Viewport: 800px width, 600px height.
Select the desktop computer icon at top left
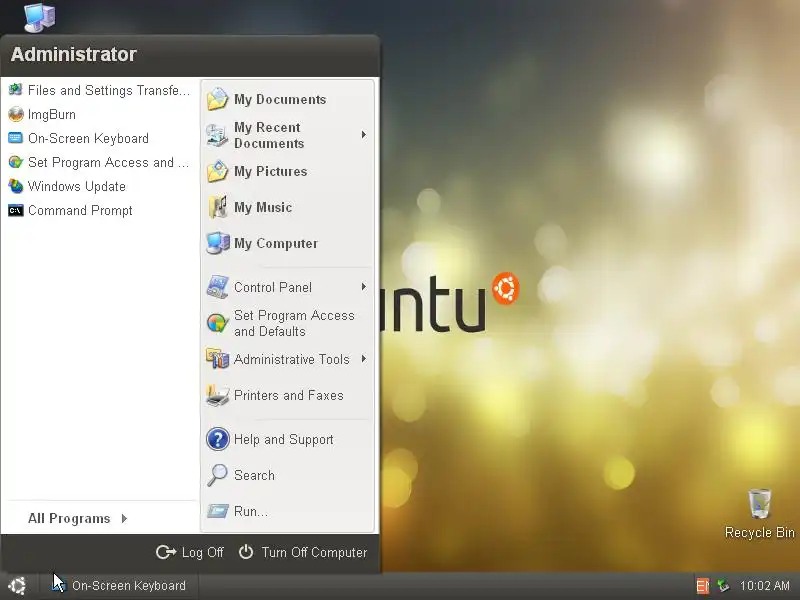pos(40,17)
